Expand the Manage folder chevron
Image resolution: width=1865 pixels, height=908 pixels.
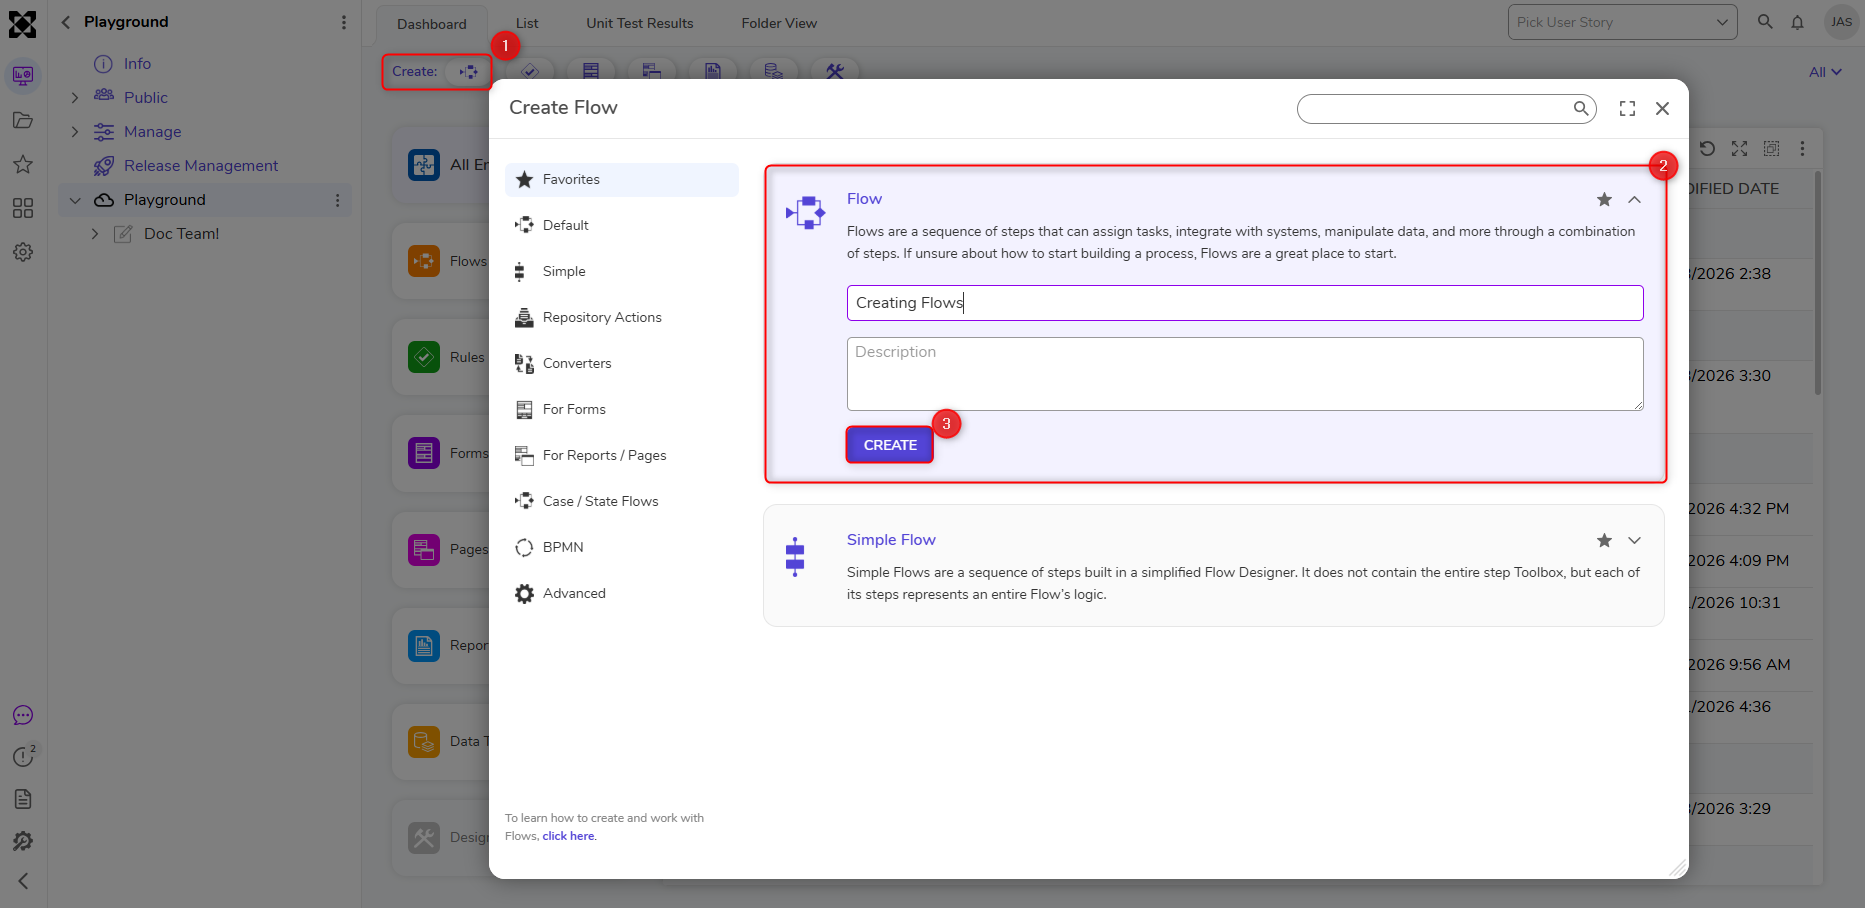[x=74, y=132]
